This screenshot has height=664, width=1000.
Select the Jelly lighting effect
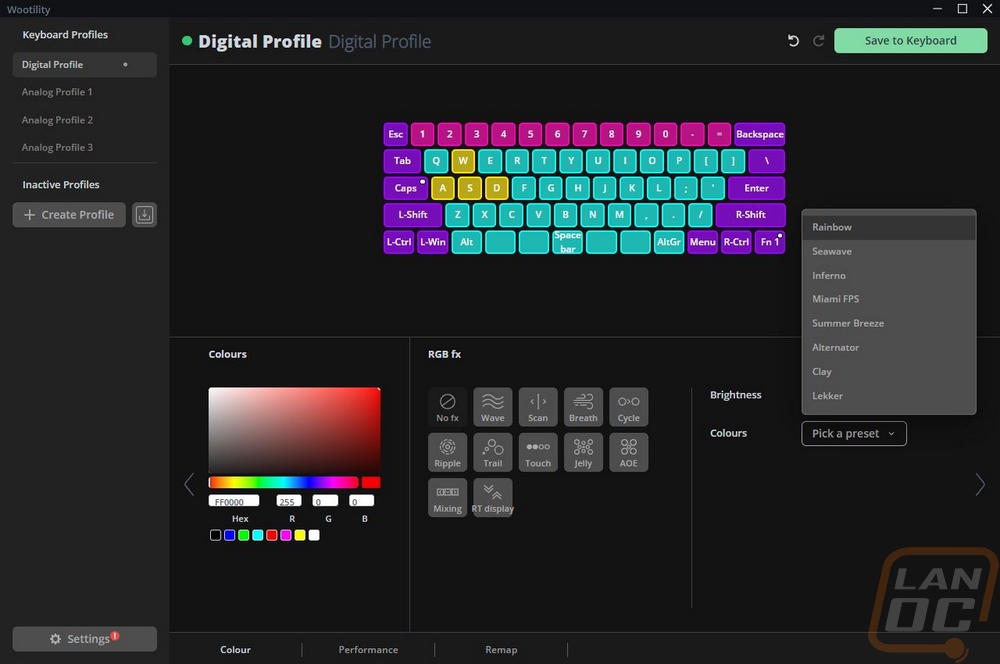pyautogui.click(x=583, y=452)
